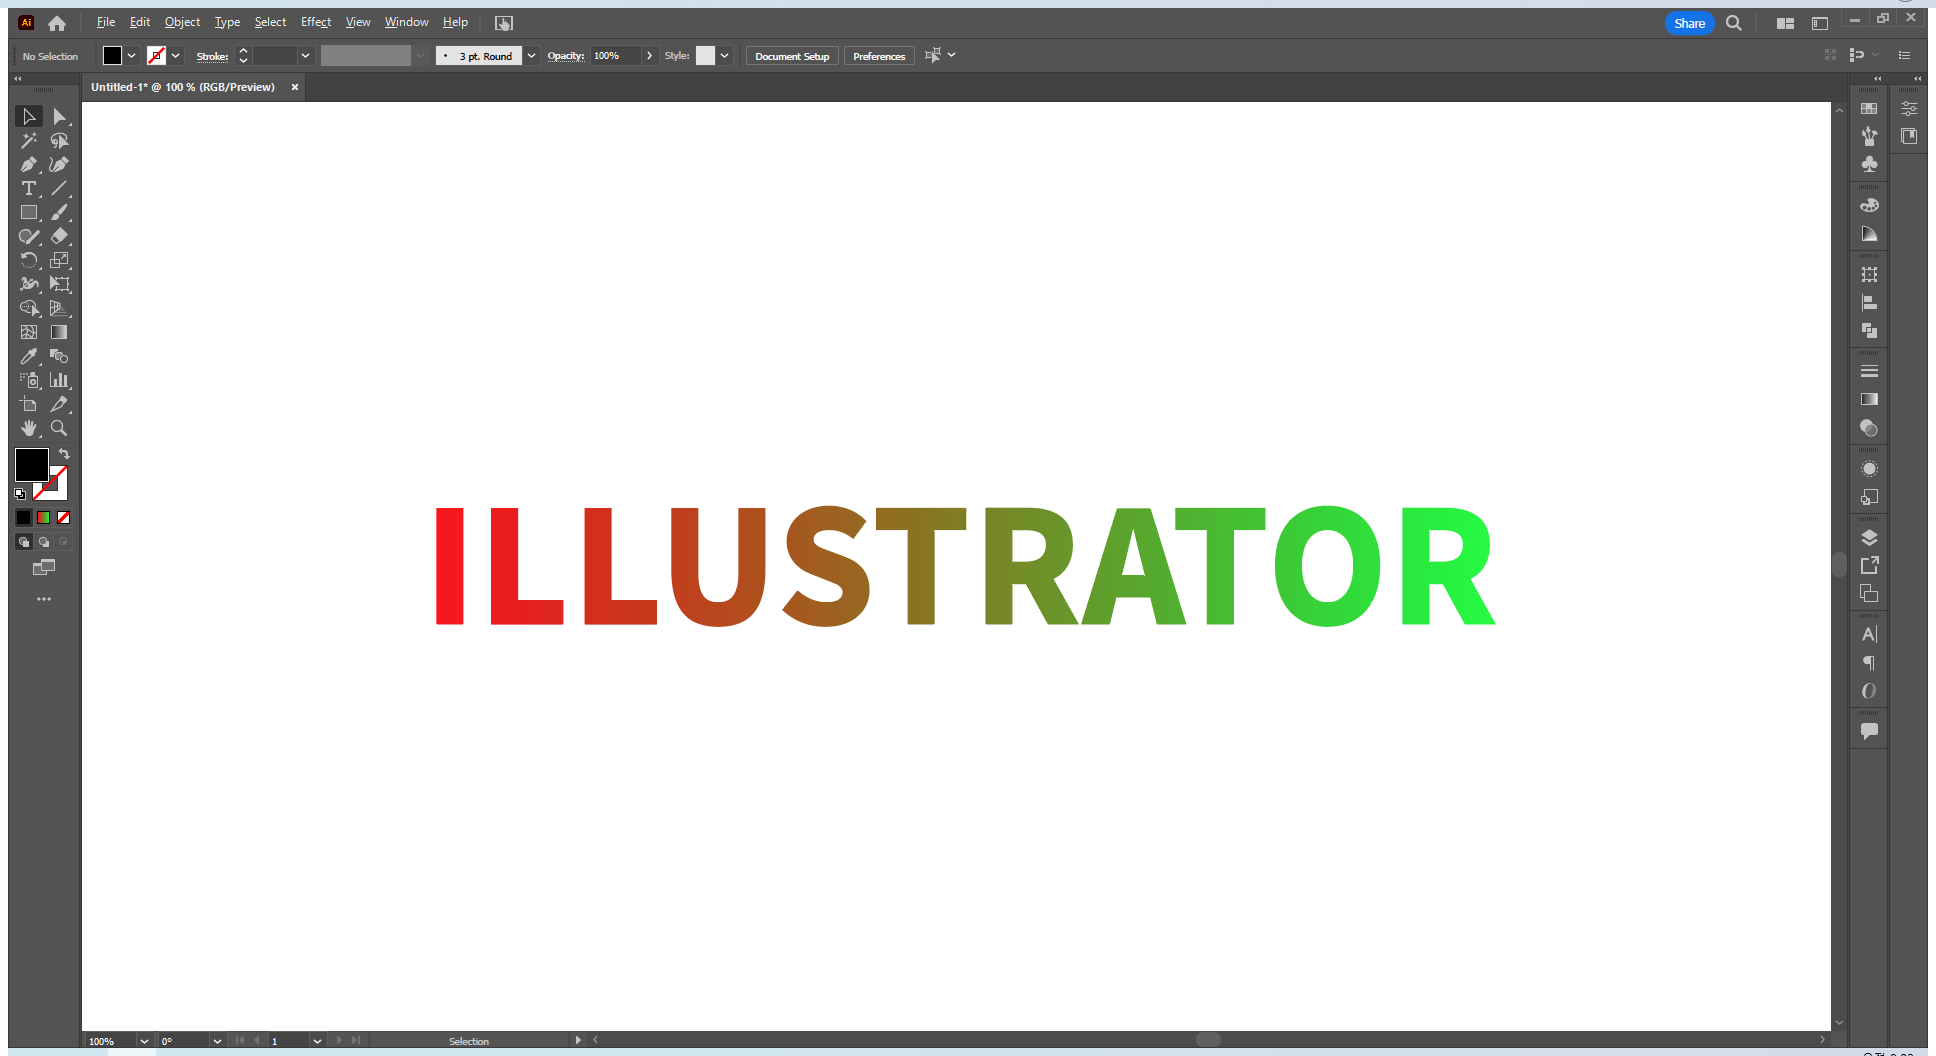
Task: Open the Layers panel icon
Action: (x=1869, y=538)
